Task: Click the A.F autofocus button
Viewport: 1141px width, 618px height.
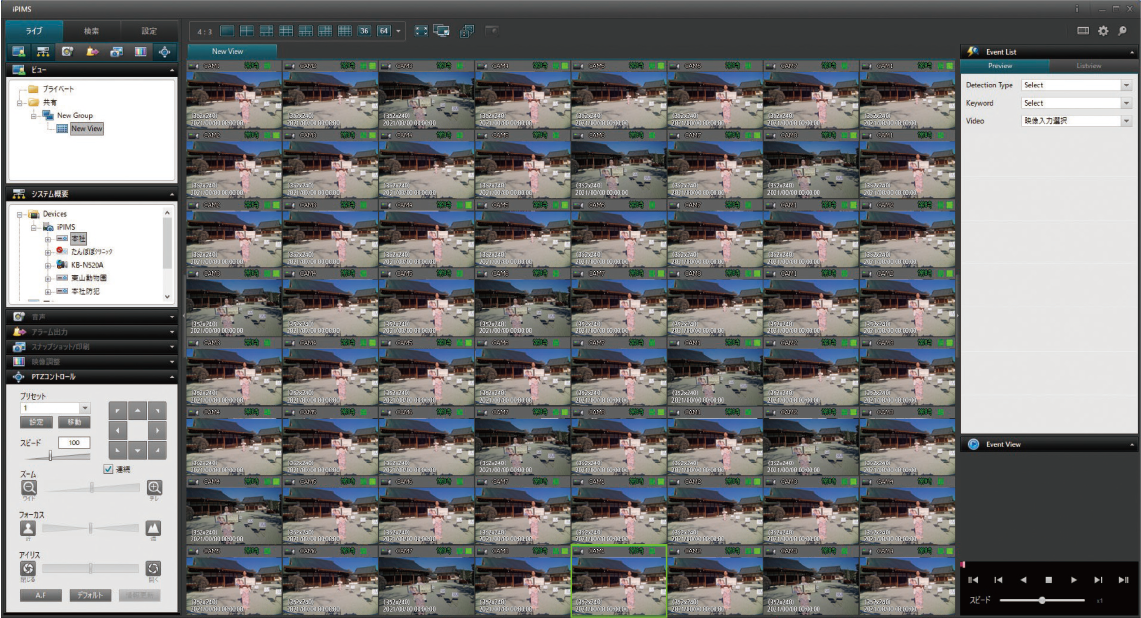Action: pos(40,595)
